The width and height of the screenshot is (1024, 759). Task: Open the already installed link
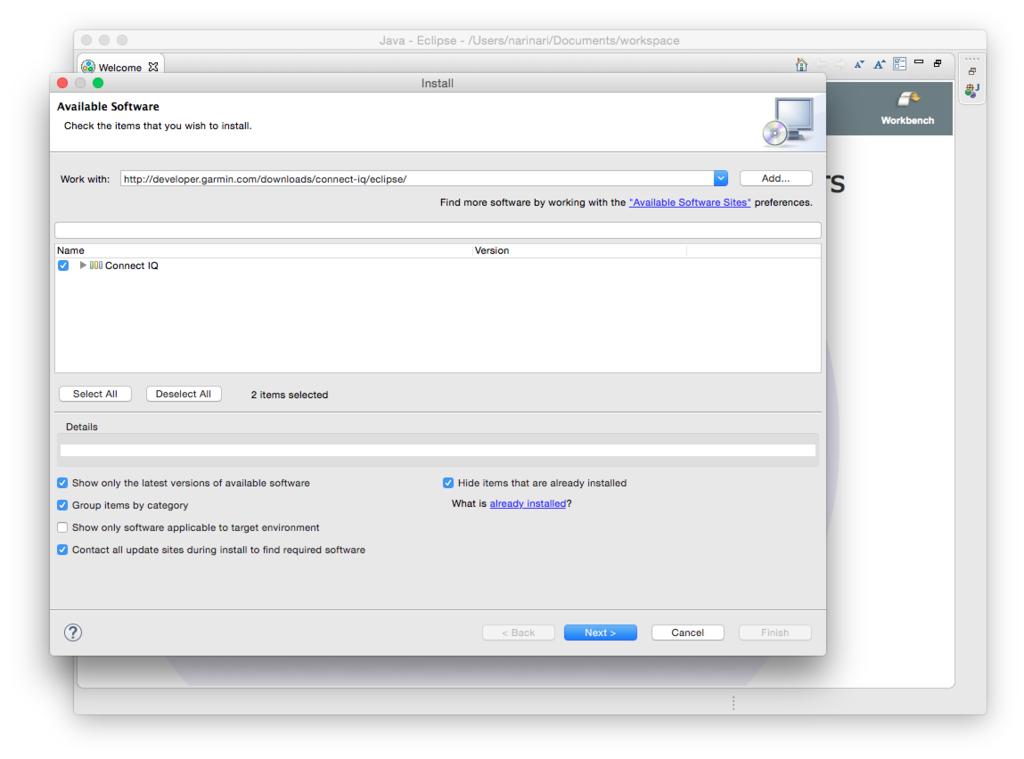pos(528,504)
